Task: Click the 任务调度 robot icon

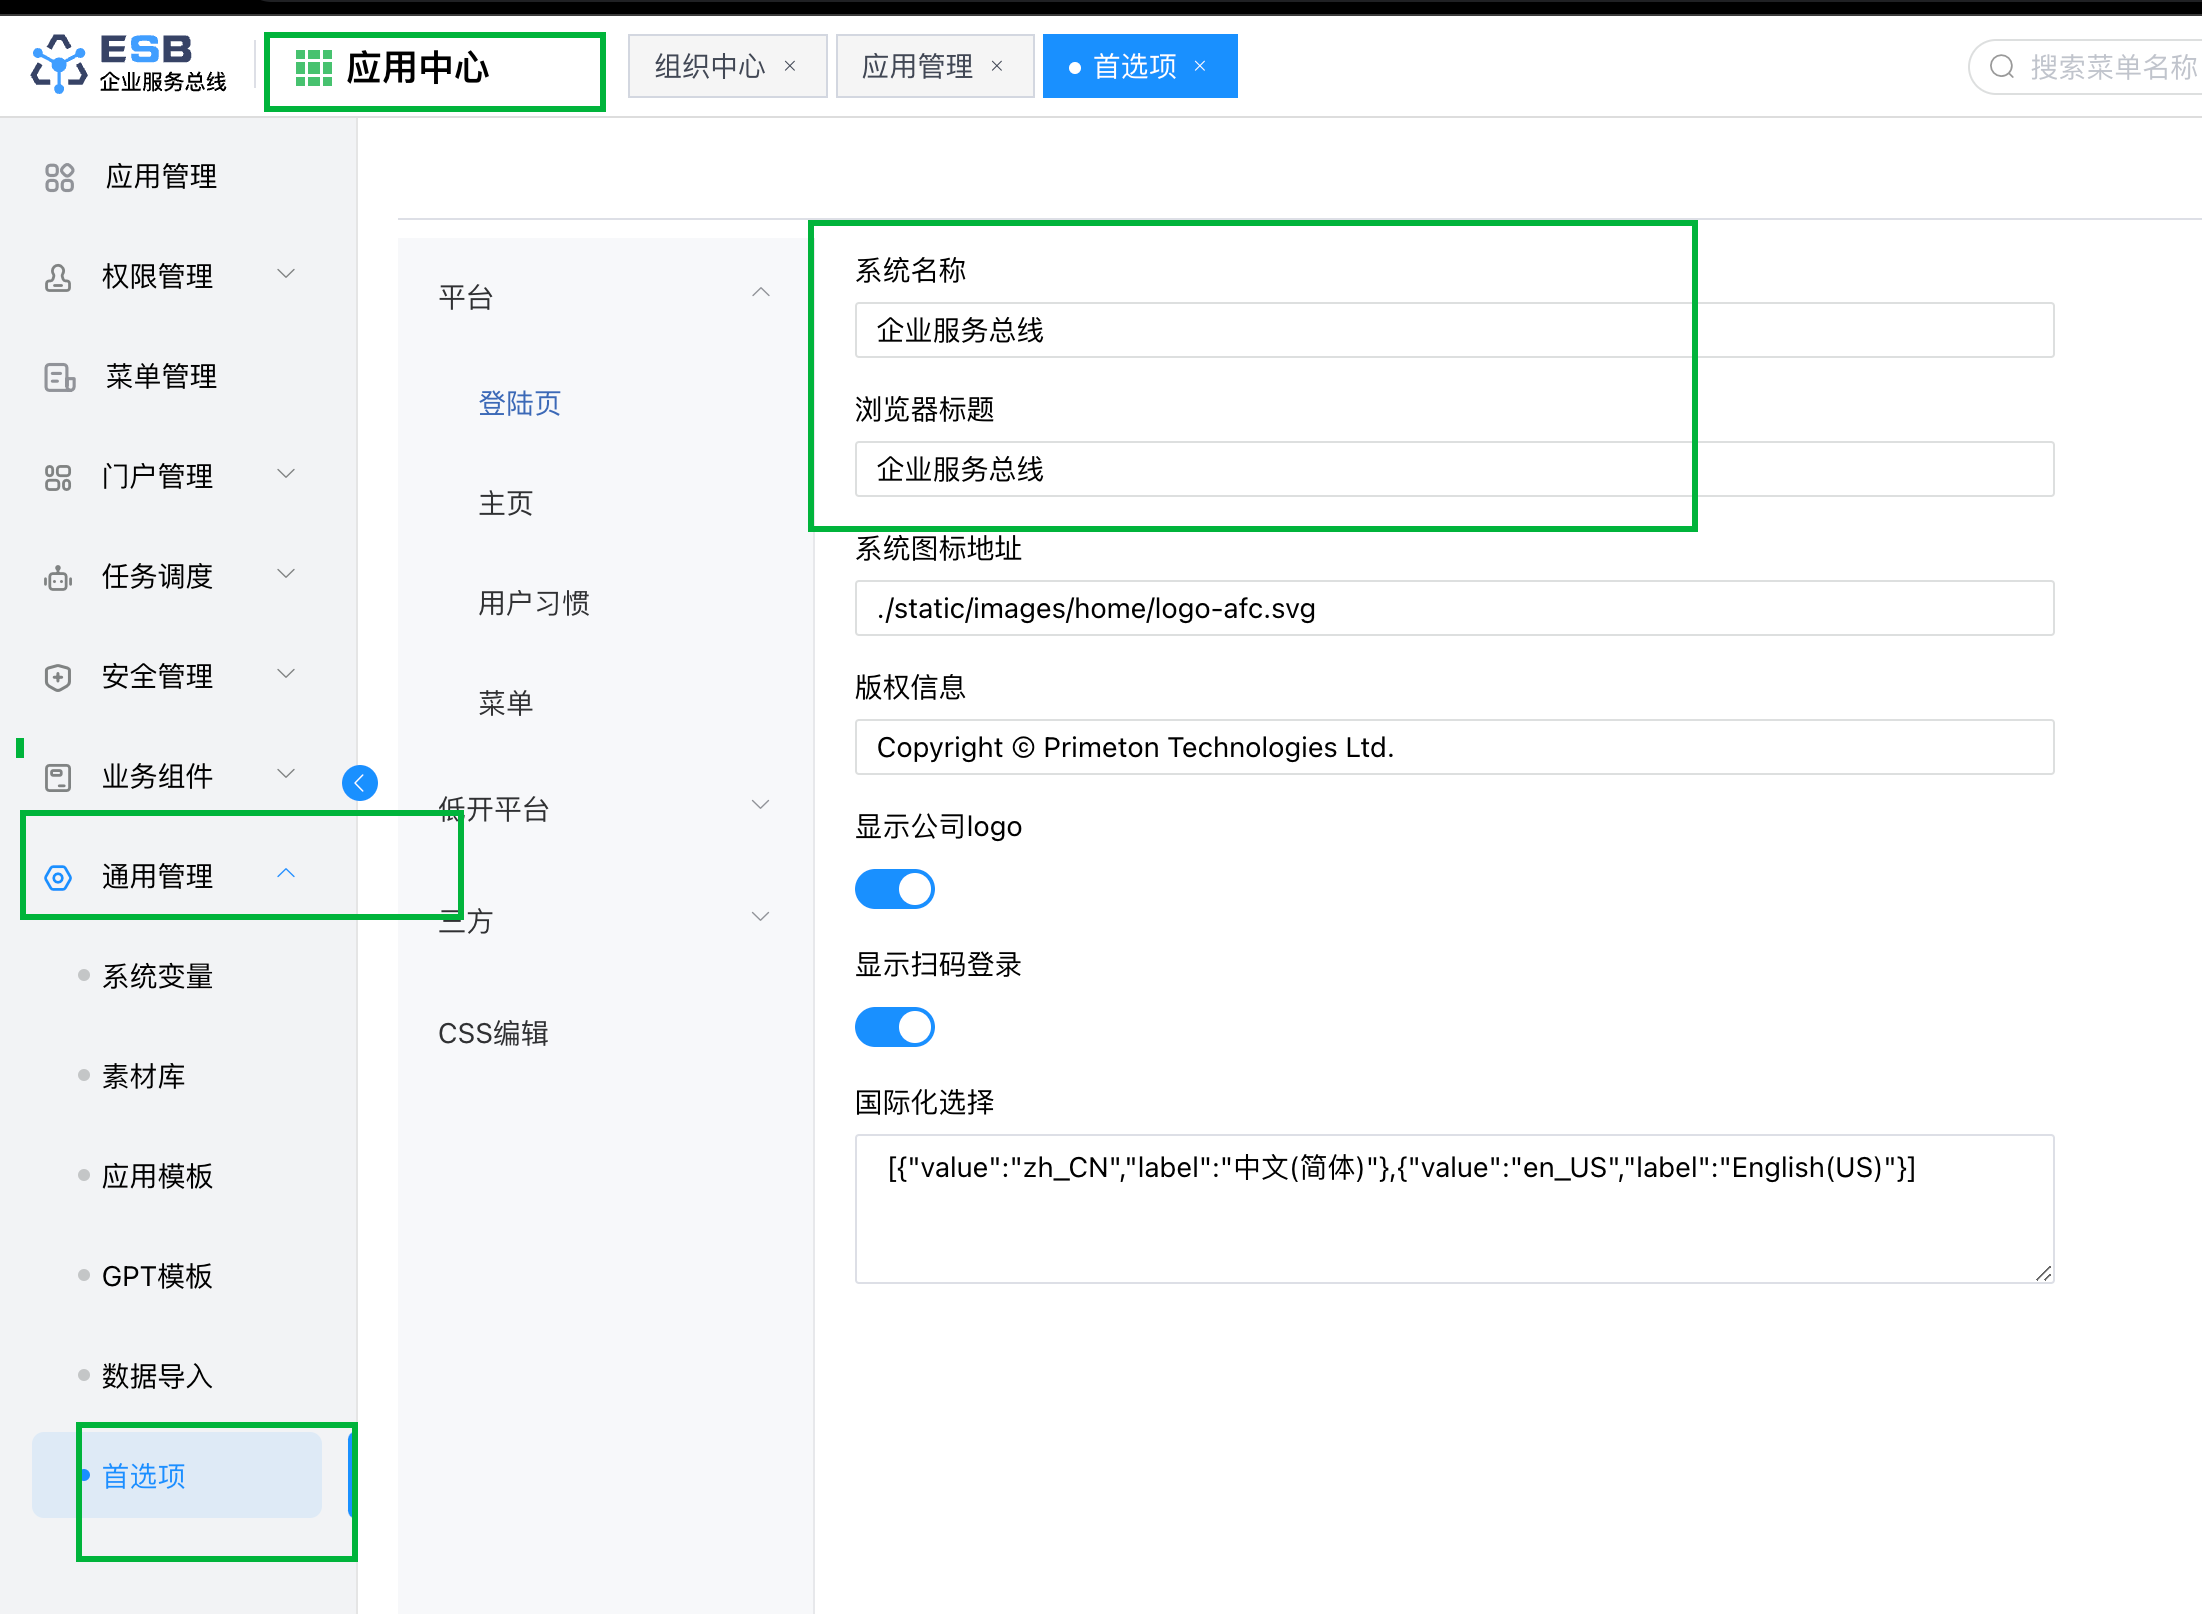Action: (x=58, y=577)
